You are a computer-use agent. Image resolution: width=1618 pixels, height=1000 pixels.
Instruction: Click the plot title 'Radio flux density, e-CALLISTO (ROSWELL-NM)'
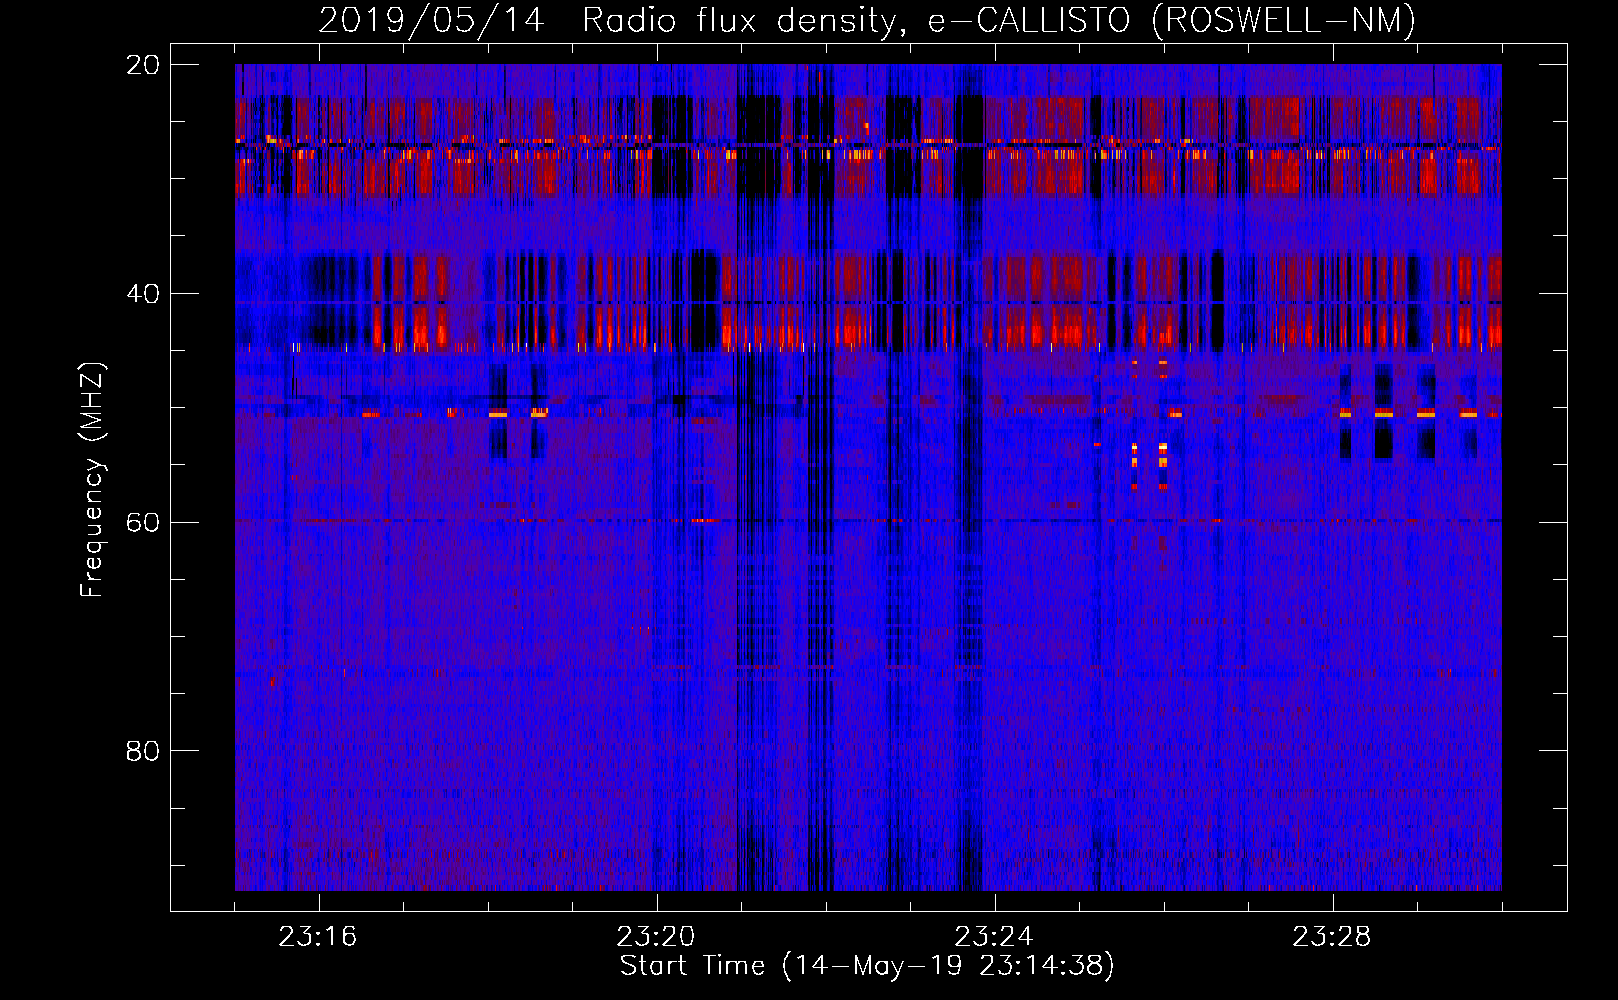999,20
